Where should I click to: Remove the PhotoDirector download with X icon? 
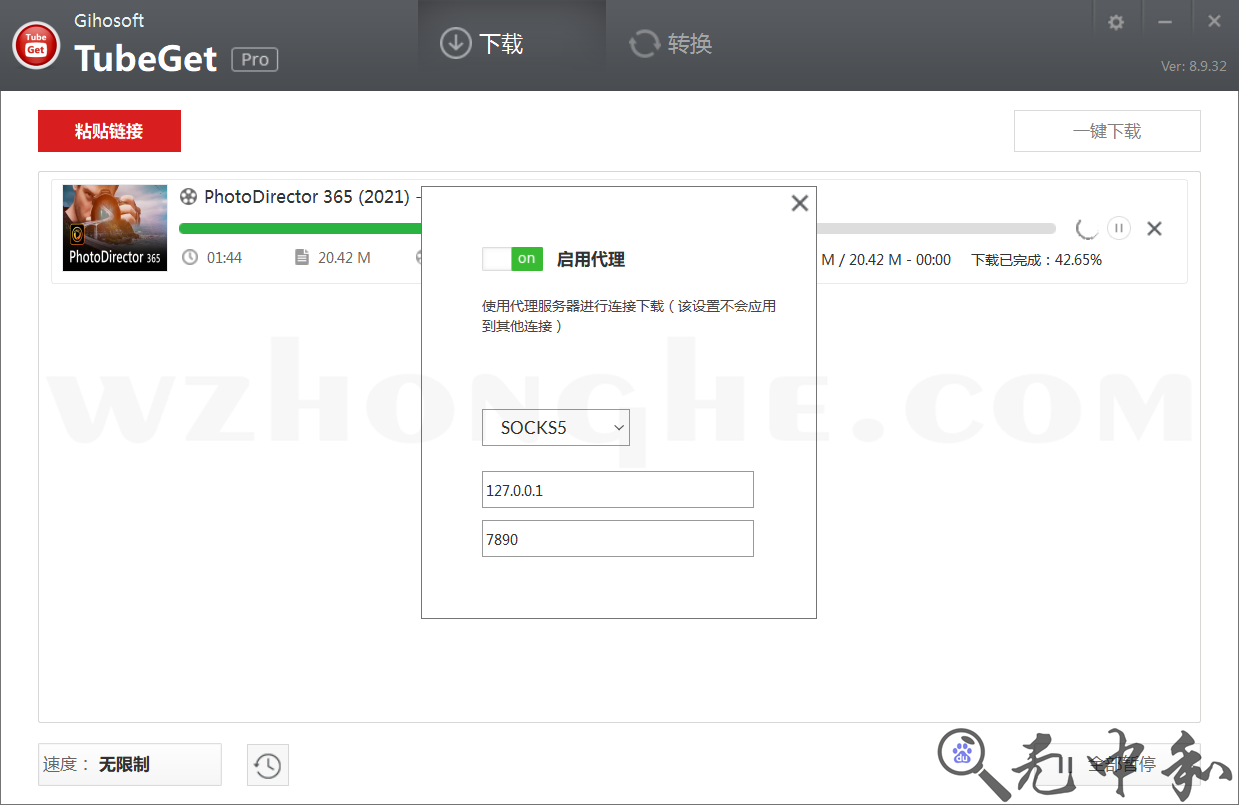pyautogui.click(x=1154, y=229)
